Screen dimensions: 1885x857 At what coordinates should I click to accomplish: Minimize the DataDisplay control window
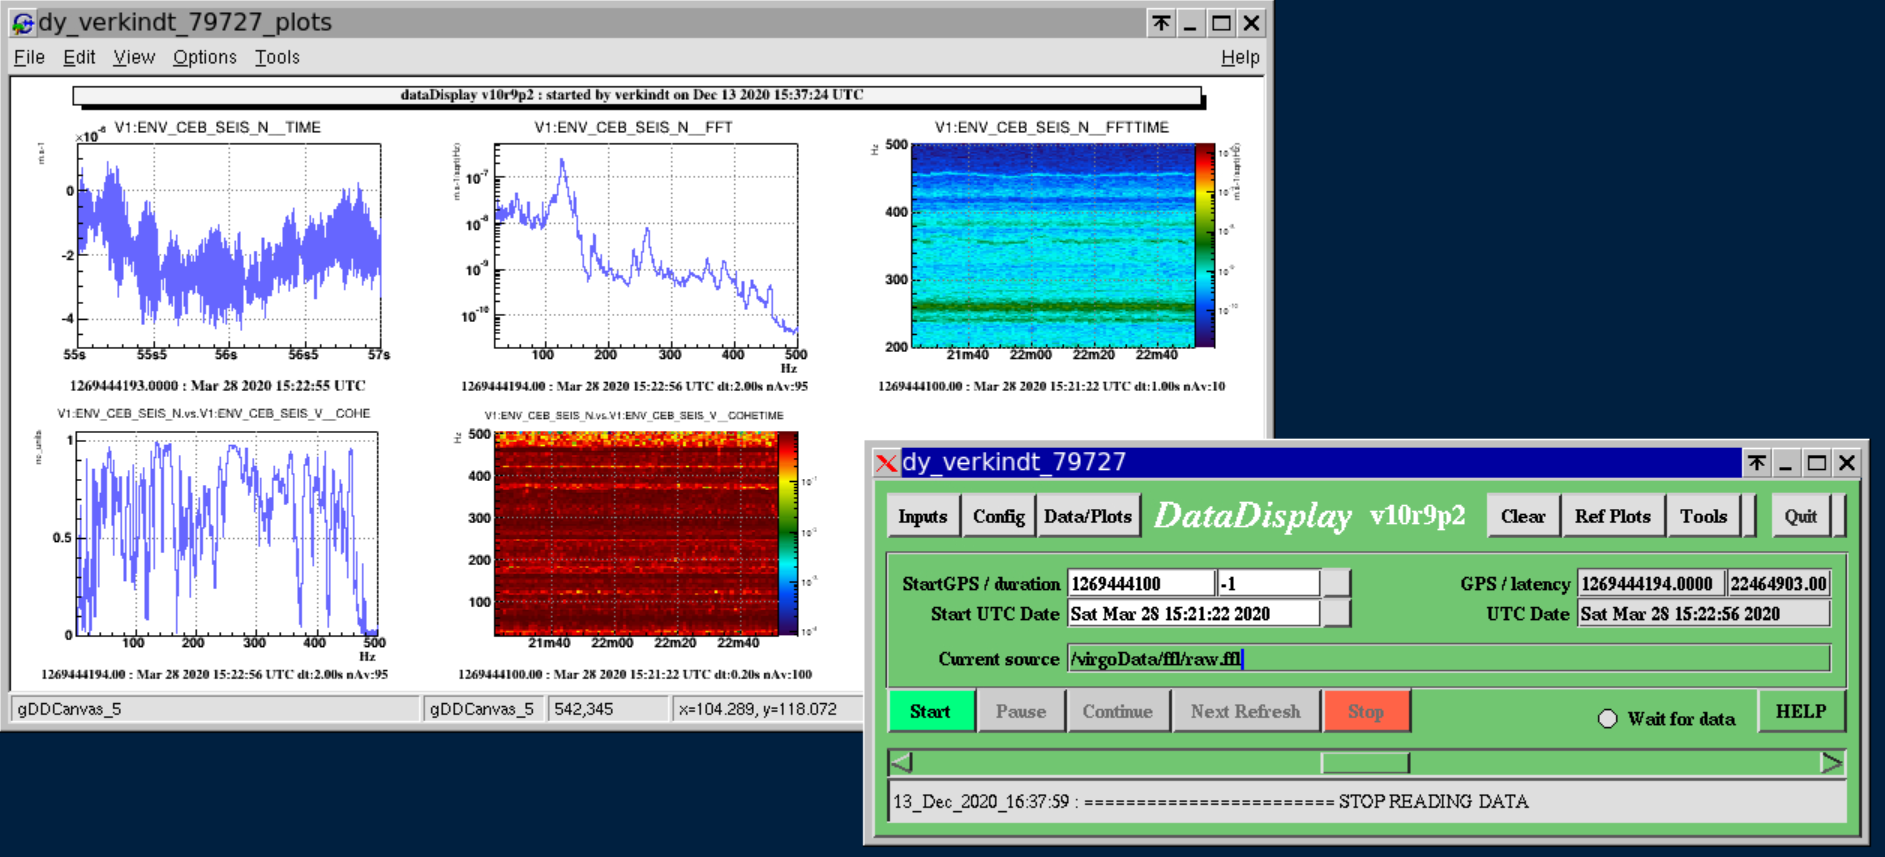pos(1786,462)
